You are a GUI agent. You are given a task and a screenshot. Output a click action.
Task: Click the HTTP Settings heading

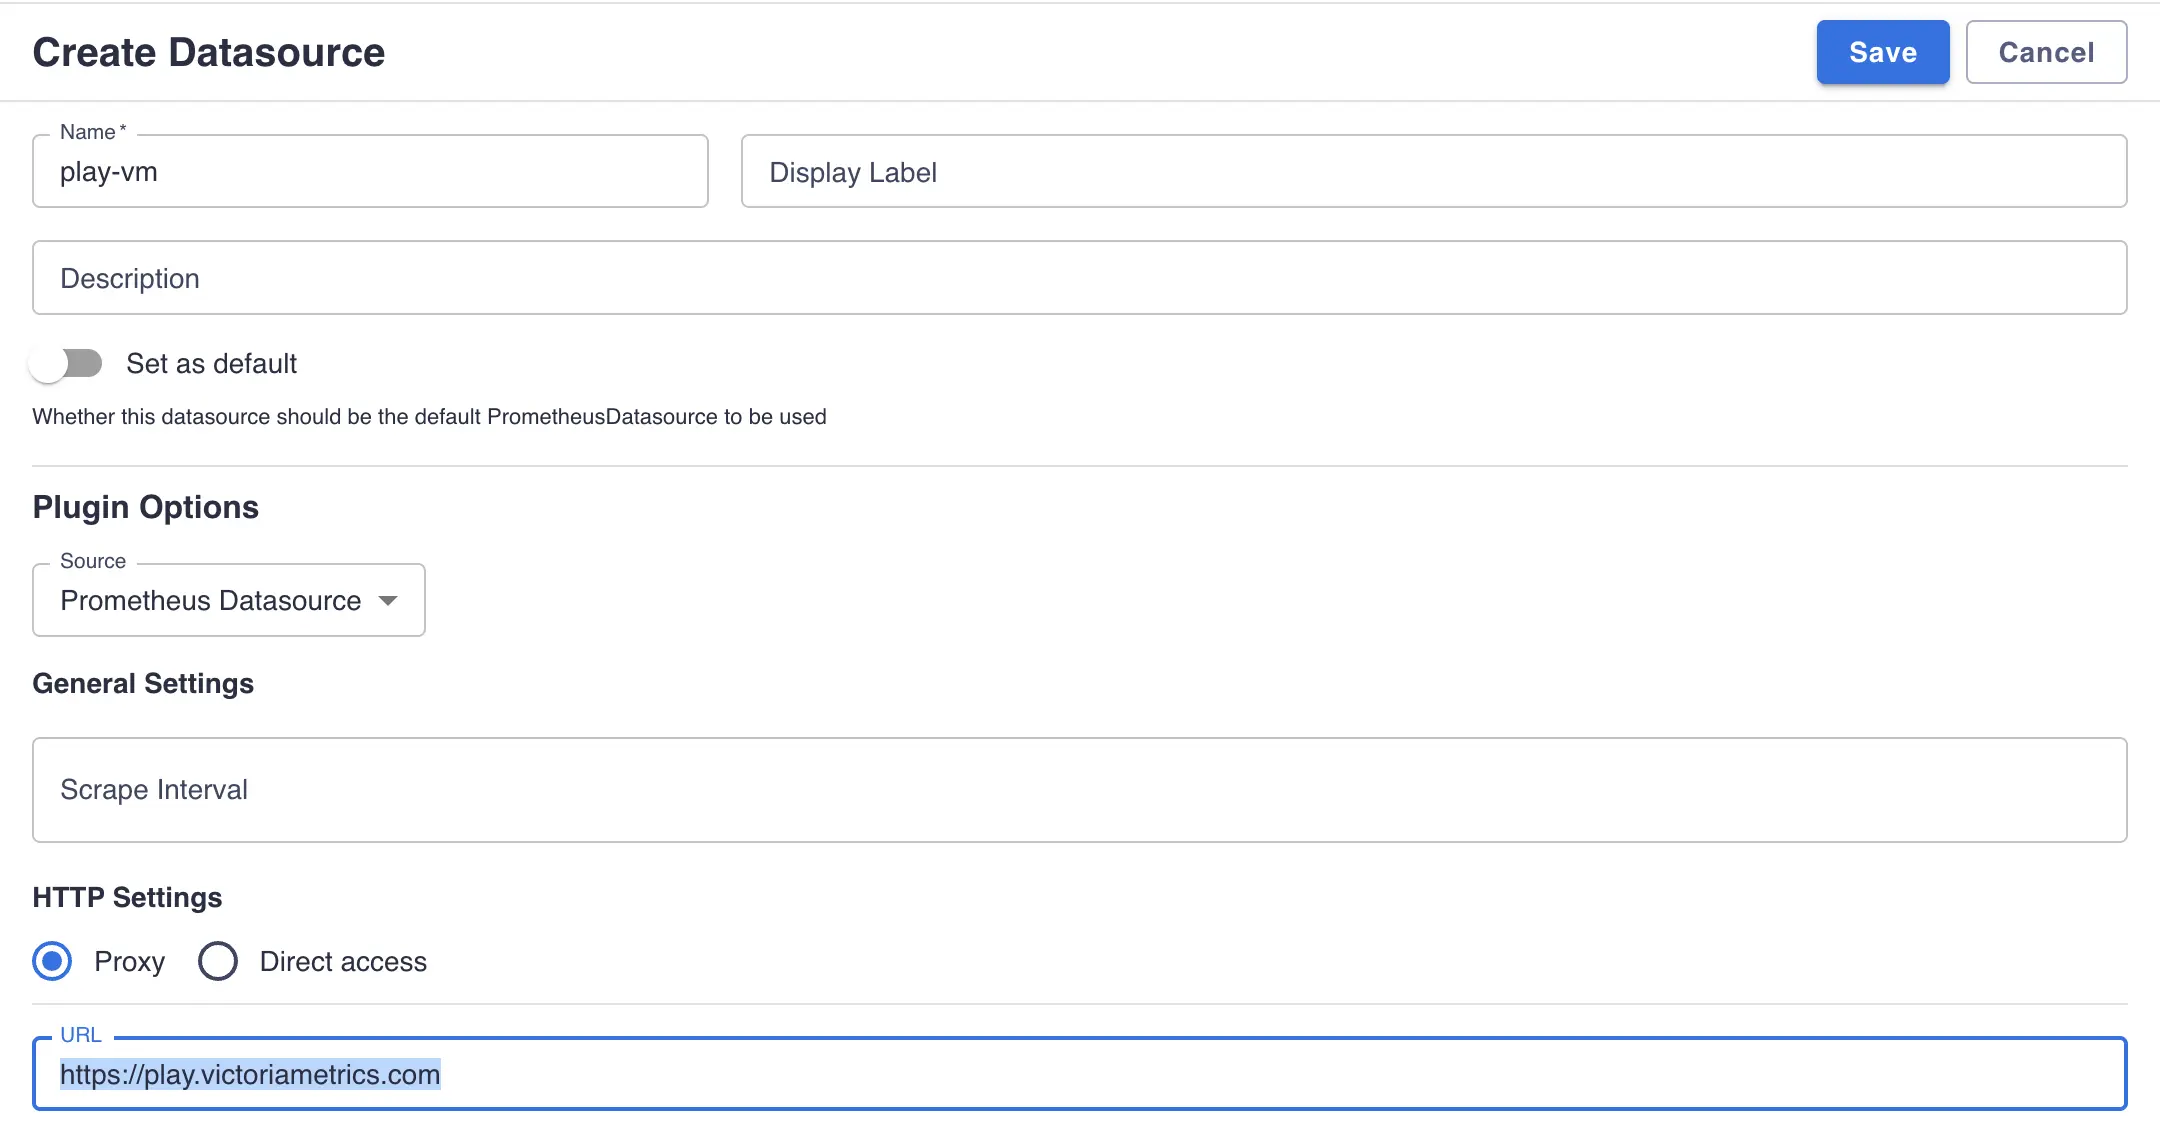click(127, 898)
